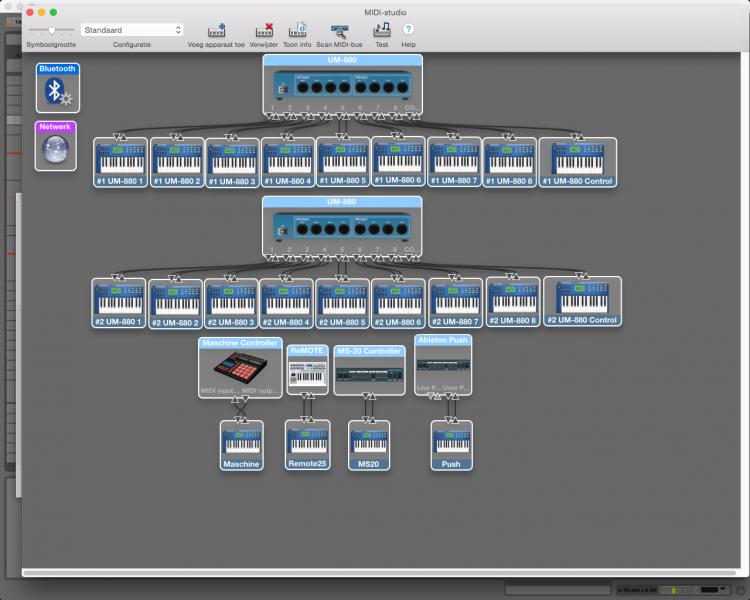Select the Push keyboard device
The height and width of the screenshot is (600, 750).
(452, 446)
